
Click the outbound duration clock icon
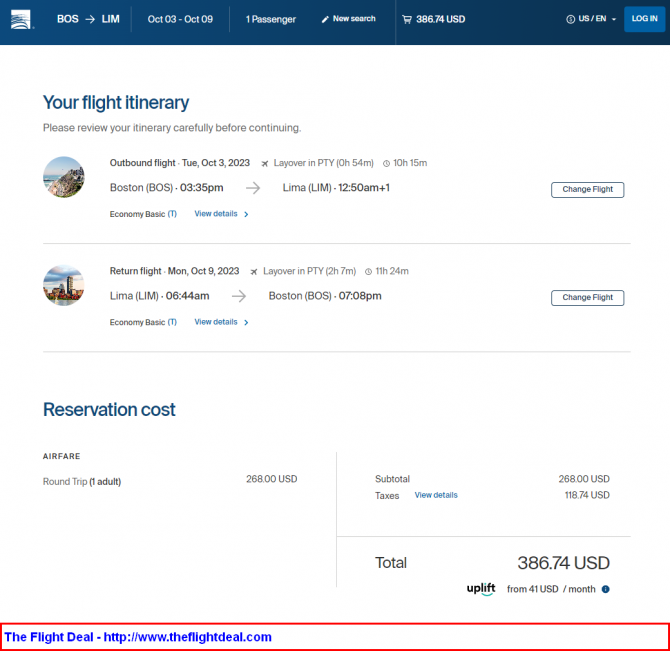(386, 163)
